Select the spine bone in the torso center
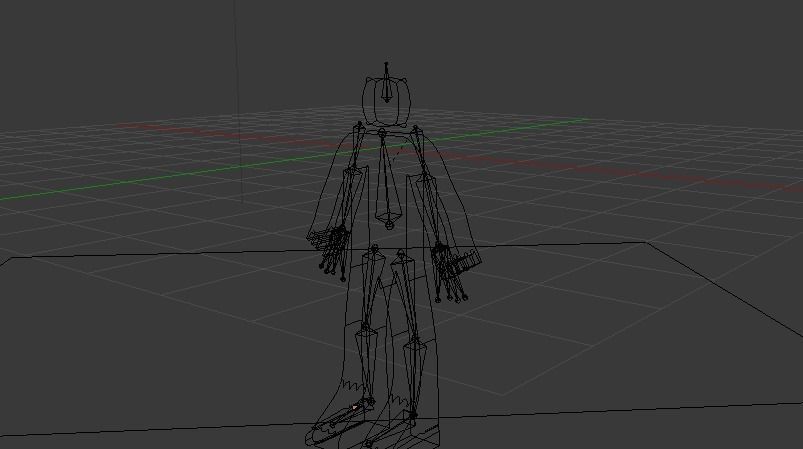Image resolution: width=803 pixels, height=449 pixels. coord(387,179)
